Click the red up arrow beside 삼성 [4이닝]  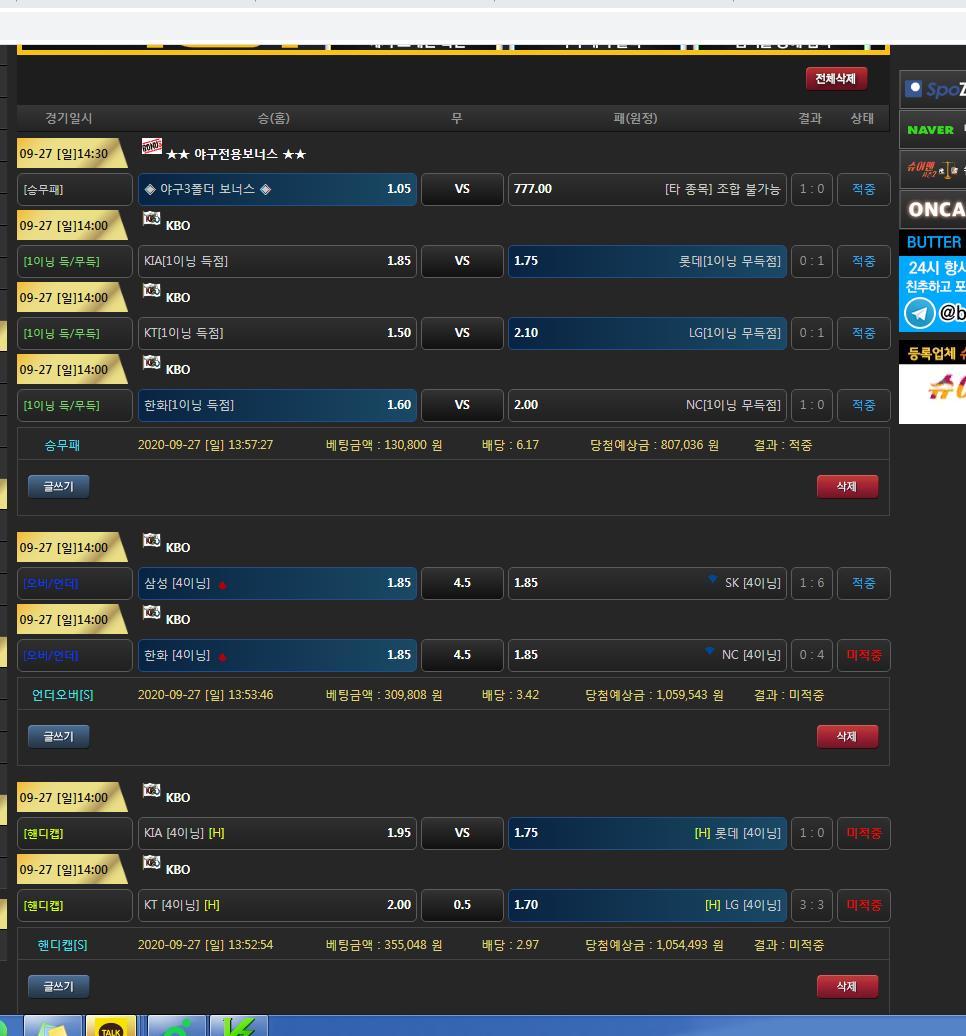[x=222, y=586]
